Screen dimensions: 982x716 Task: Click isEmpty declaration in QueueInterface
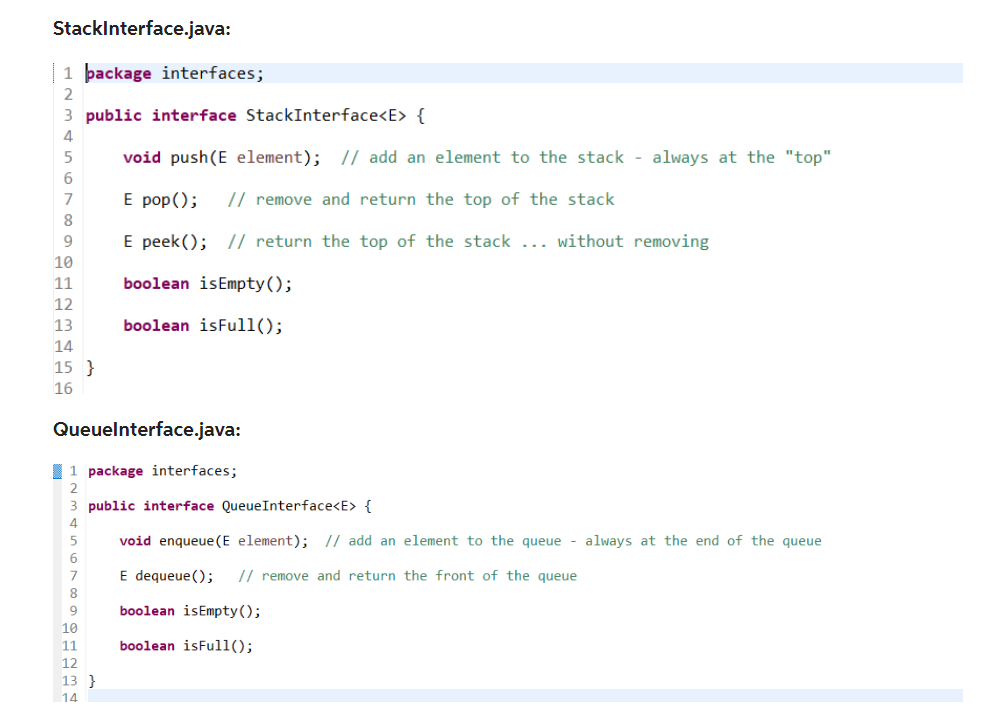190,610
